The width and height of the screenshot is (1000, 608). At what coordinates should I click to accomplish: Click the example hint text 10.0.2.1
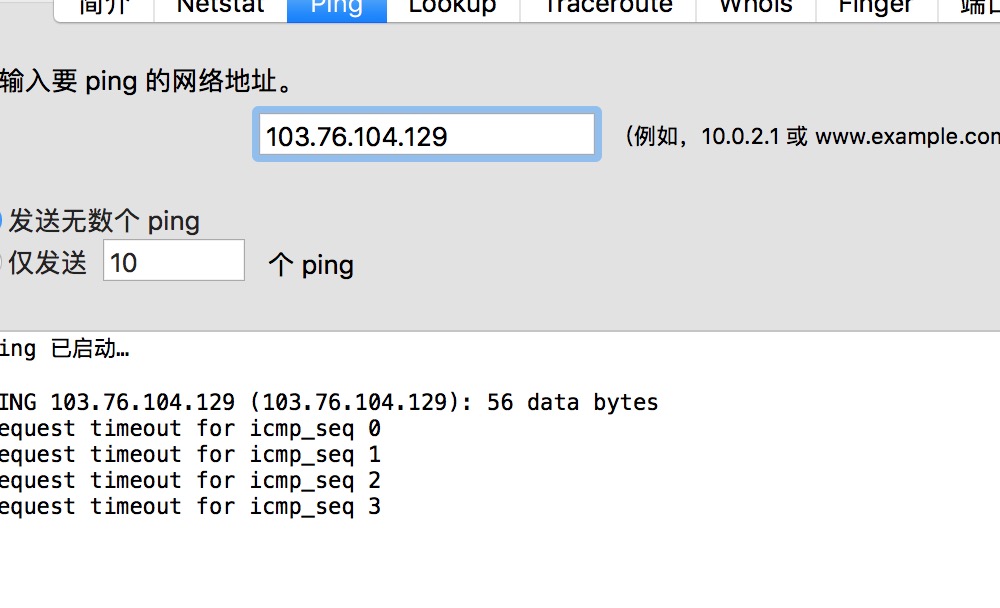tap(741, 137)
